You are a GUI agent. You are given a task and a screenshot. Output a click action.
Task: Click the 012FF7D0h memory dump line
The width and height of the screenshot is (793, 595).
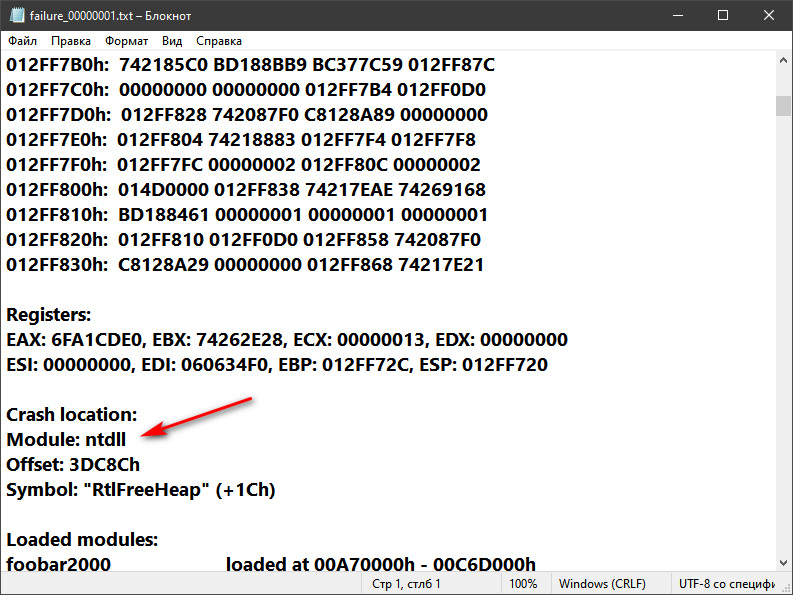pyautogui.click(x=247, y=114)
